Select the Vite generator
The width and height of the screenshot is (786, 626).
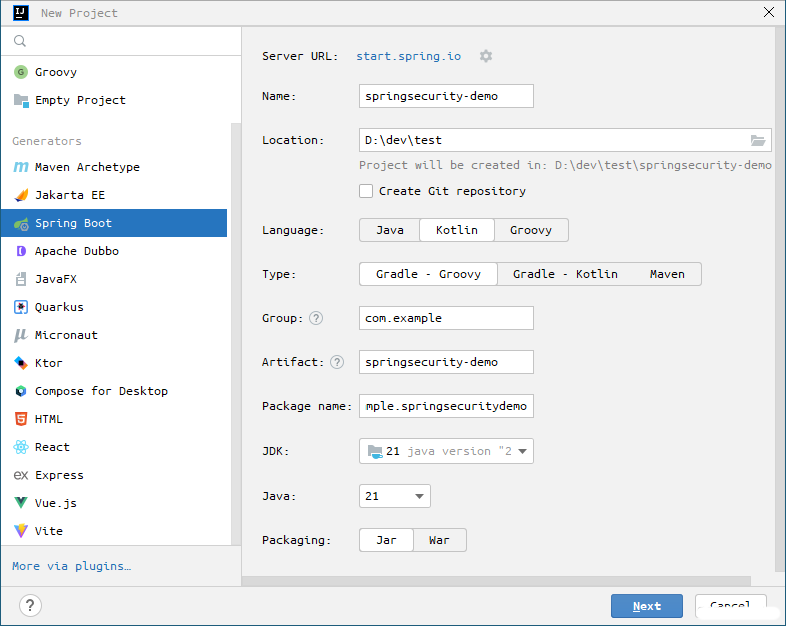[x=114, y=531]
